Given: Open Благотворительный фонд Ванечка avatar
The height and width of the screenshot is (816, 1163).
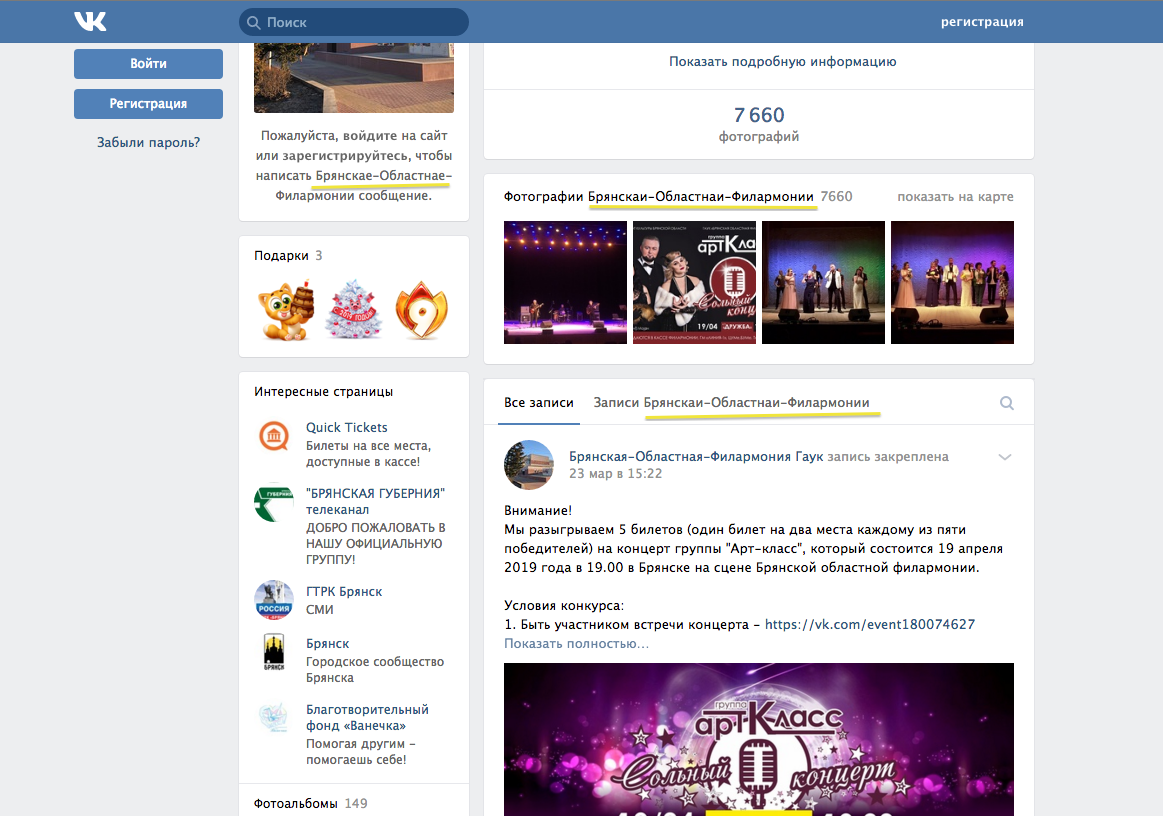Looking at the screenshot, I should coord(274,717).
